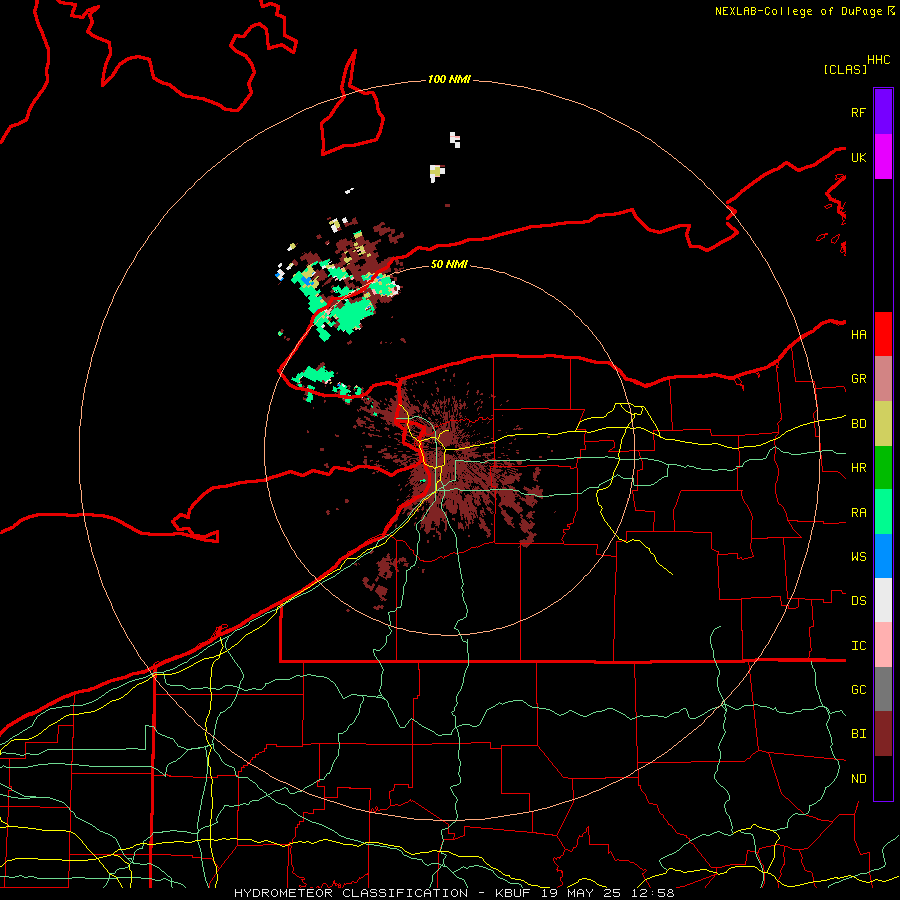Viewport: 900px width, 900px height.
Task: Click the [CLAS] legend header
Action: point(845,69)
